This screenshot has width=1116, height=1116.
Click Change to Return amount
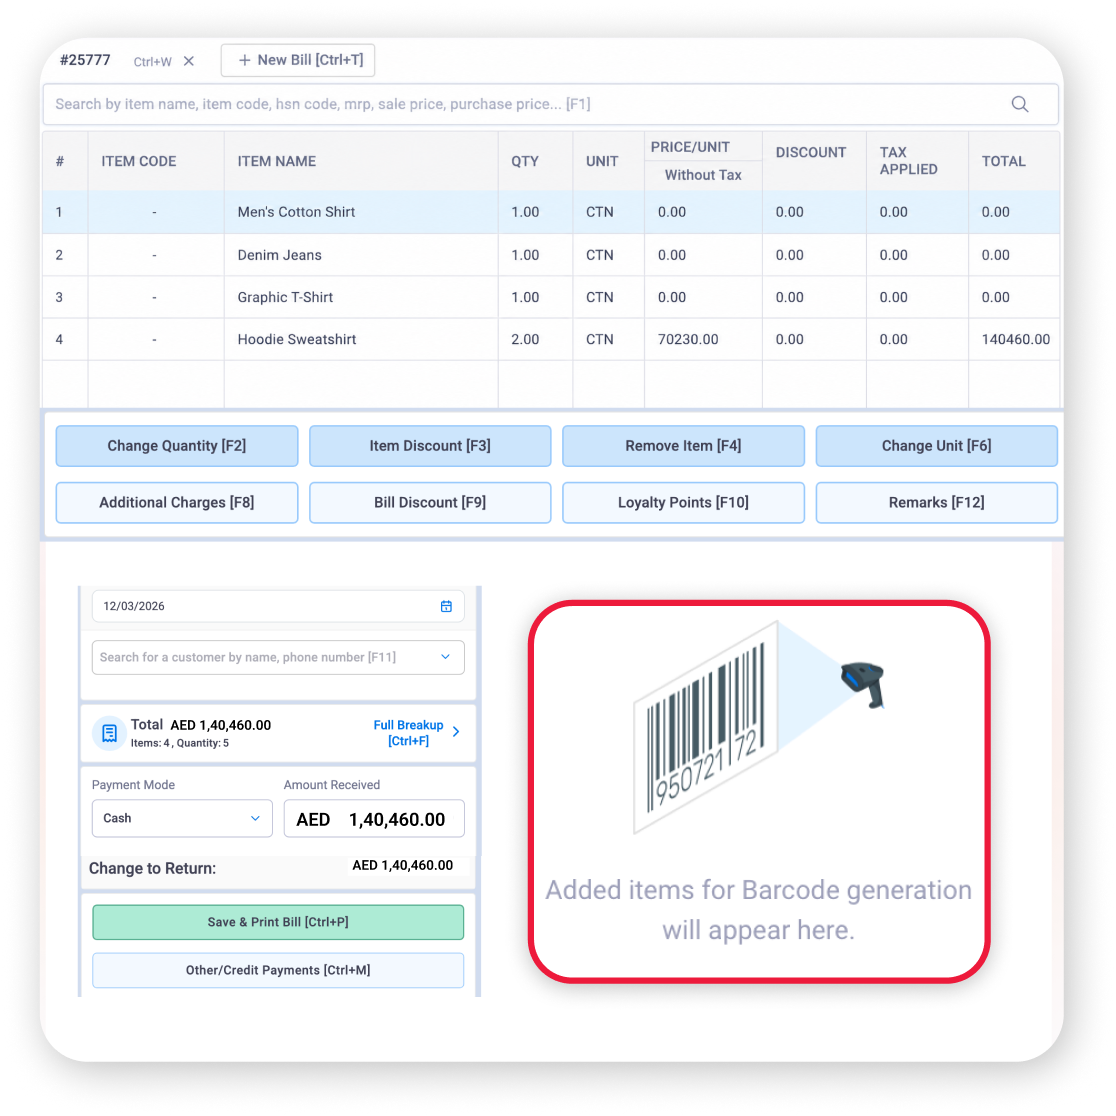point(403,865)
